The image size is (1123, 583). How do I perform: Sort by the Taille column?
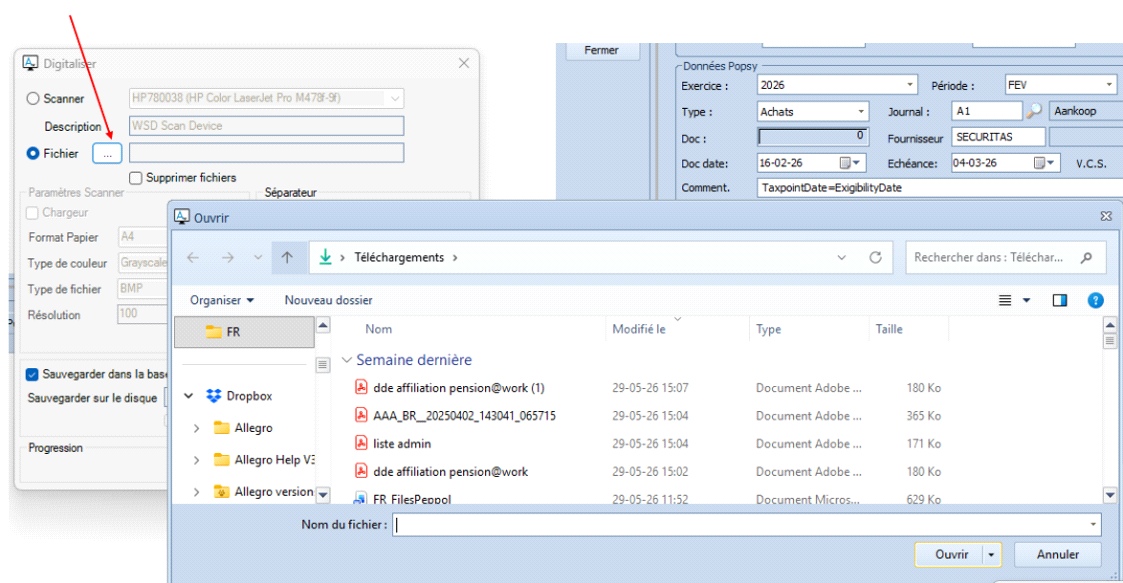(x=889, y=329)
